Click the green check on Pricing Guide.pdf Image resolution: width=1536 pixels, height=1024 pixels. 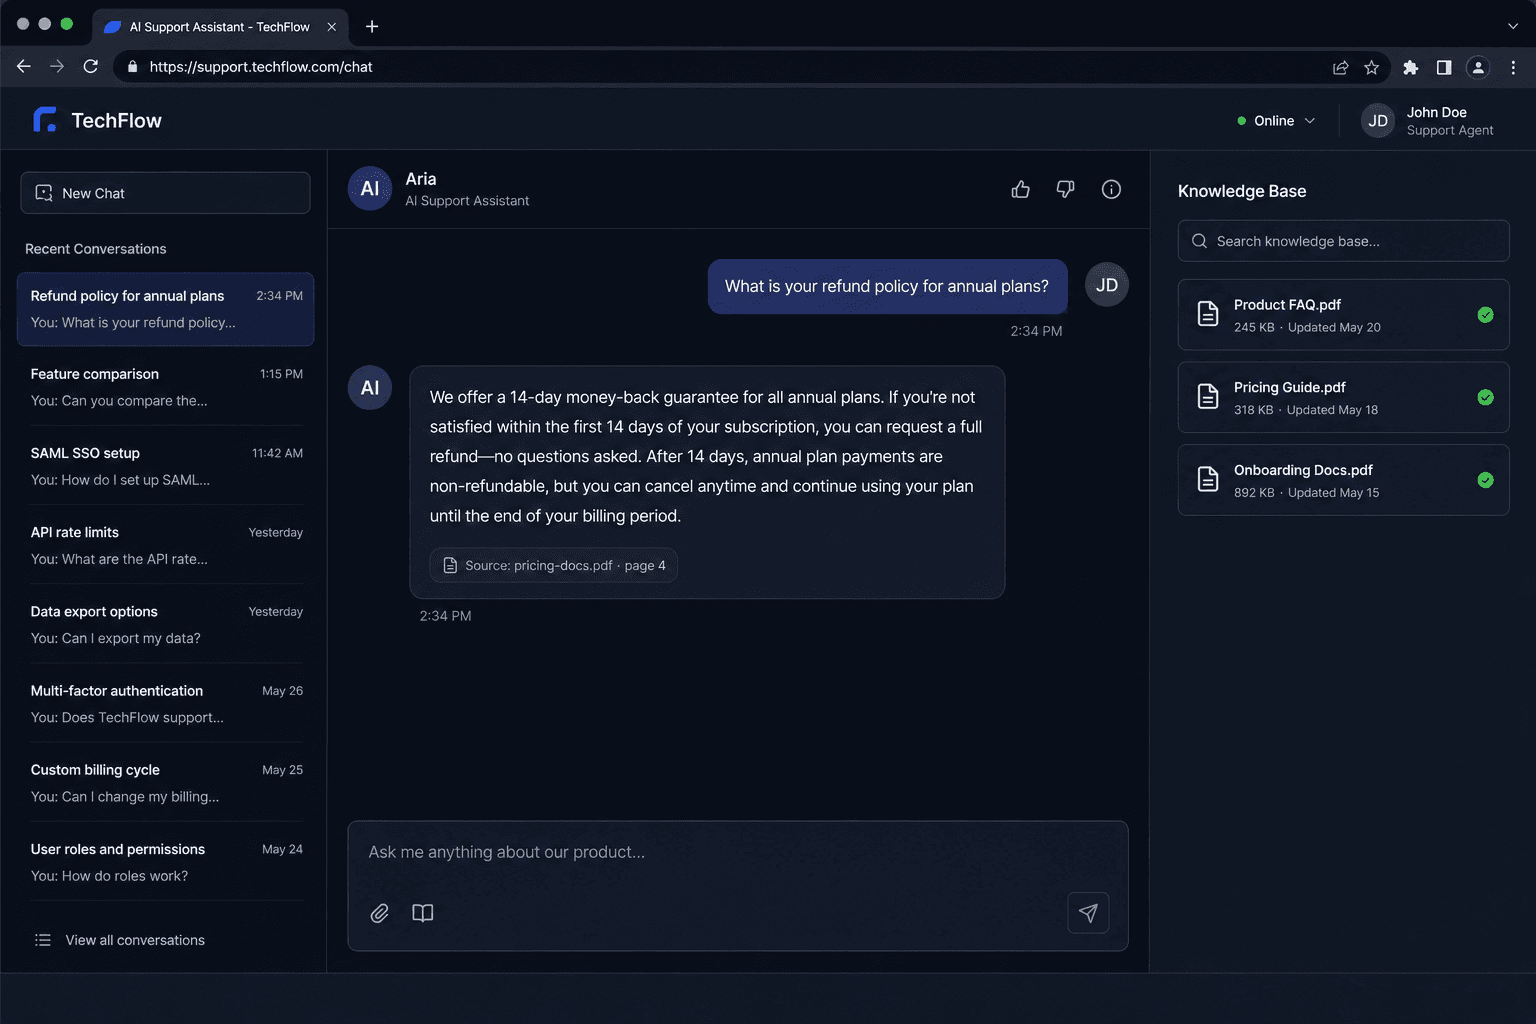click(x=1486, y=397)
